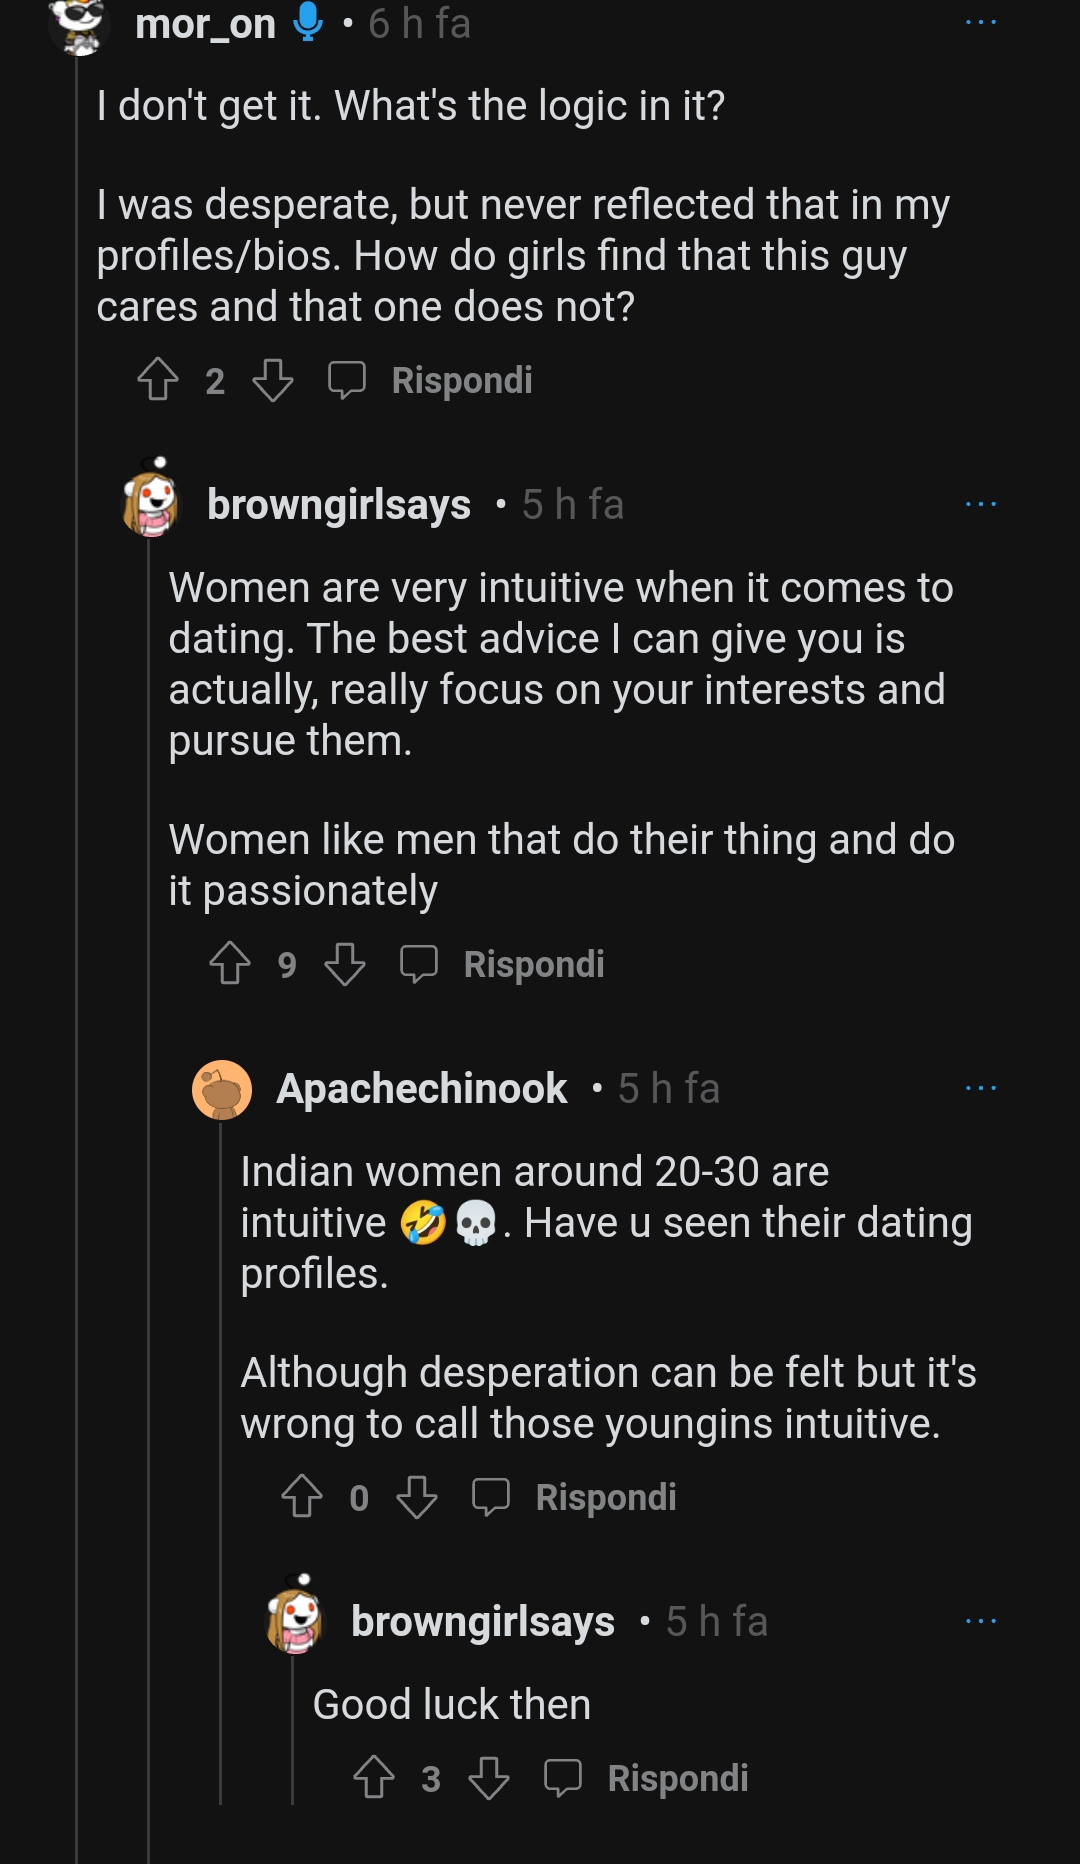This screenshot has width=1080, height=1864.
Task: Downvote Apachechinook's comment with 0 points
Action: click(x=417, y=1497)
